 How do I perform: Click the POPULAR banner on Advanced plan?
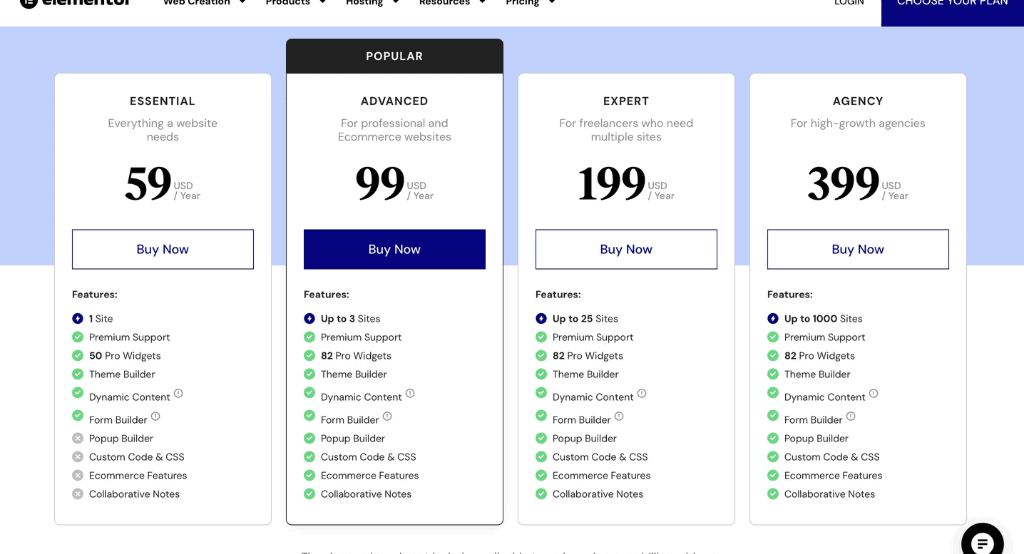(x=394, y=56)
